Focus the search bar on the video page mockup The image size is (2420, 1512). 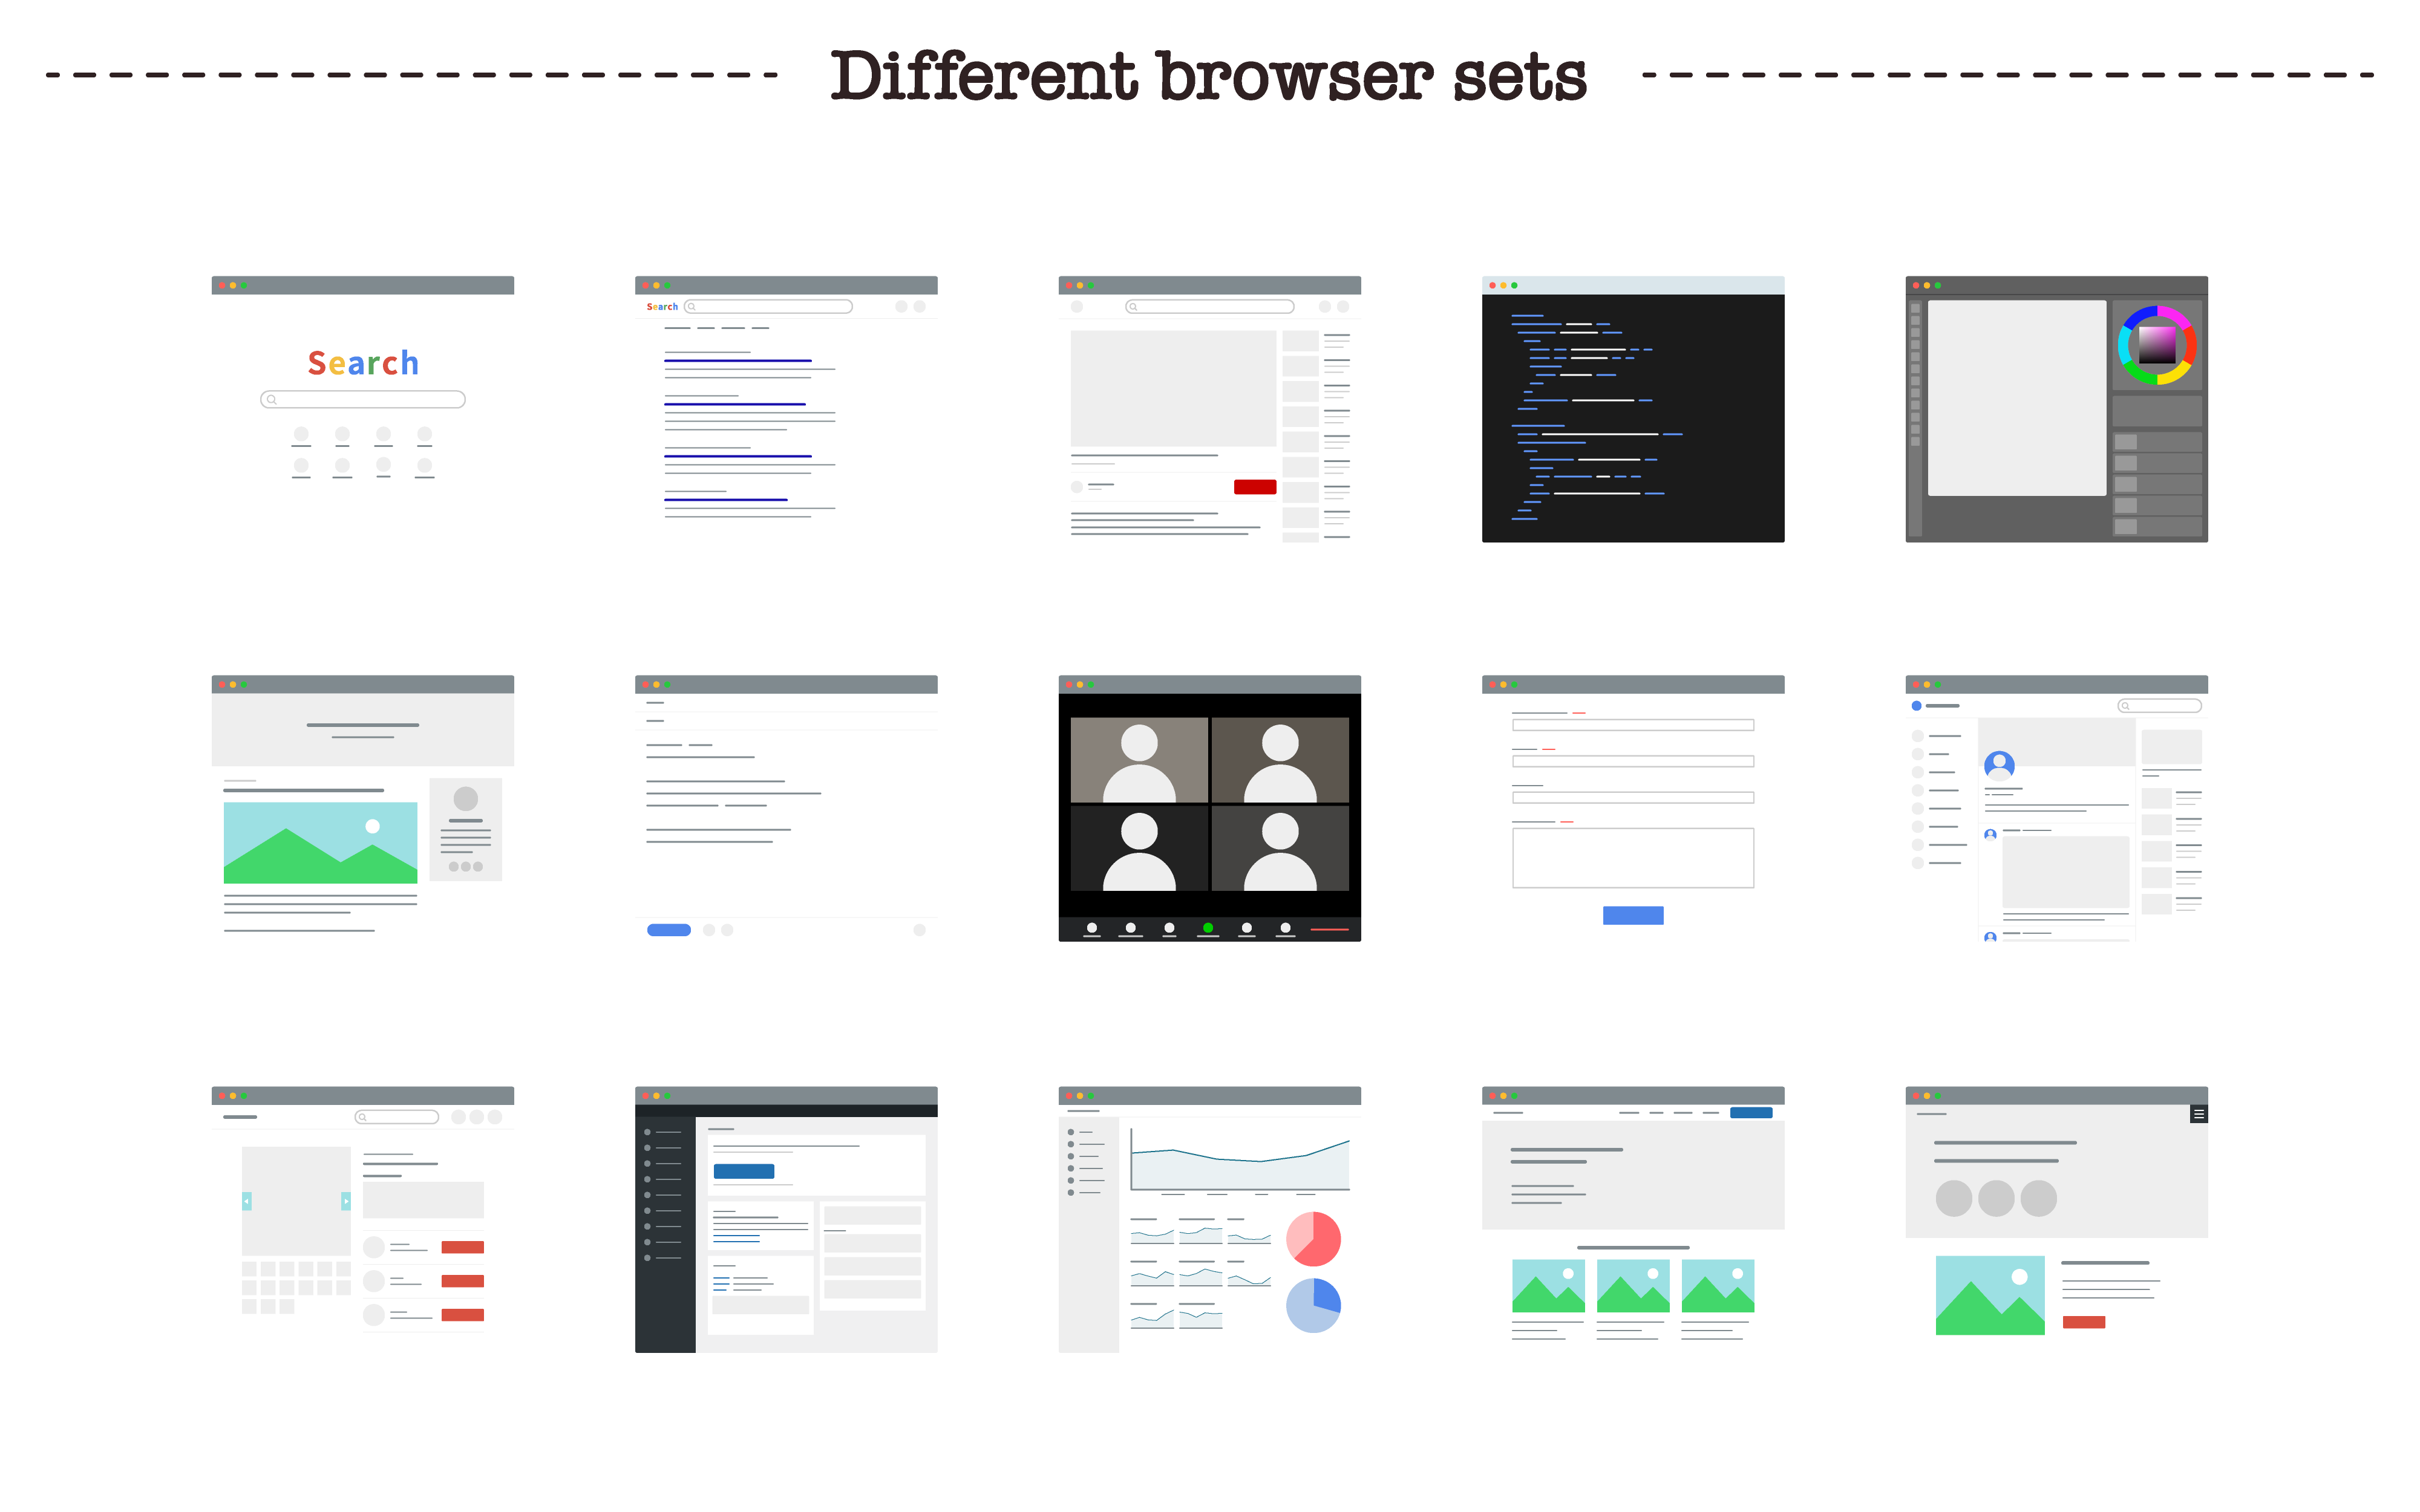(x=1209, y=307)
